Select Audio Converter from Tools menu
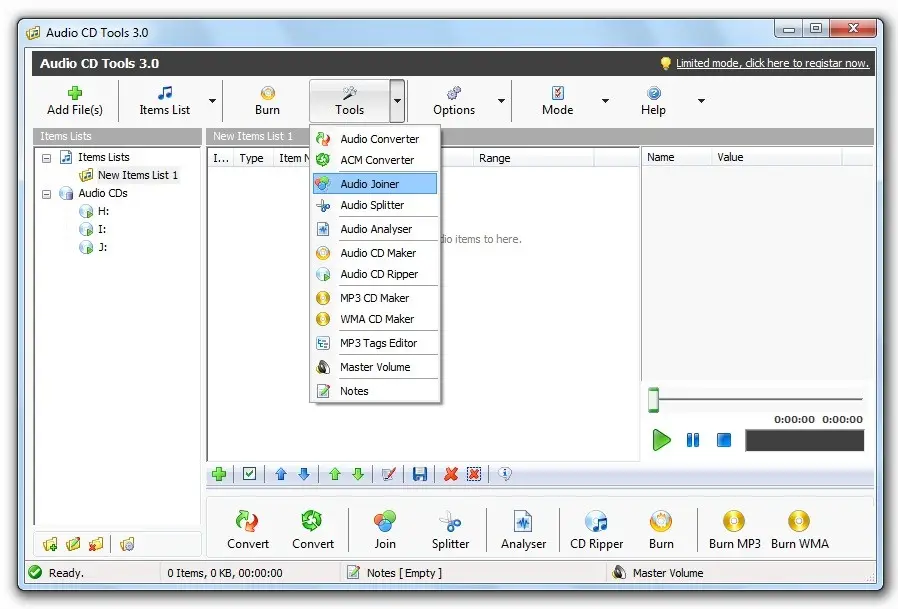The image size is (898, 609). click(x=375, y=139)
